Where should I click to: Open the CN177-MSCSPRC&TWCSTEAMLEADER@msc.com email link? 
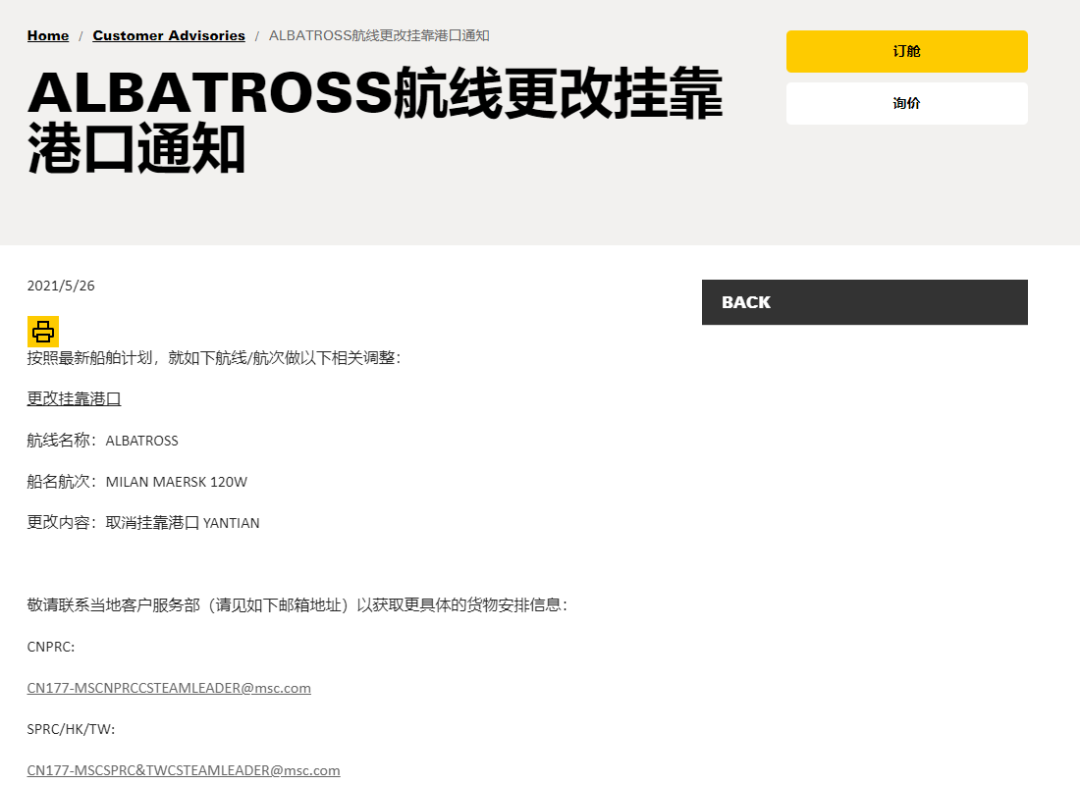tap(183, 770)
